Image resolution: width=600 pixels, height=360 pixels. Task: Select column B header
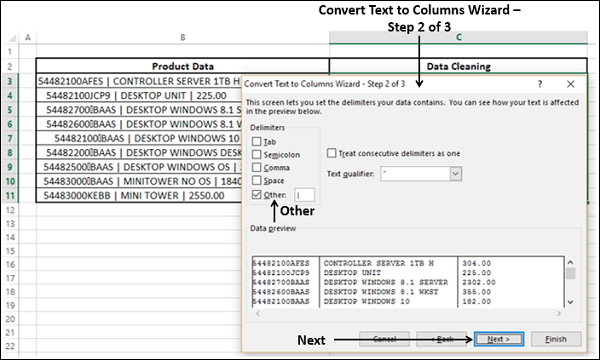pyautogui.click(x=183, y=37)
